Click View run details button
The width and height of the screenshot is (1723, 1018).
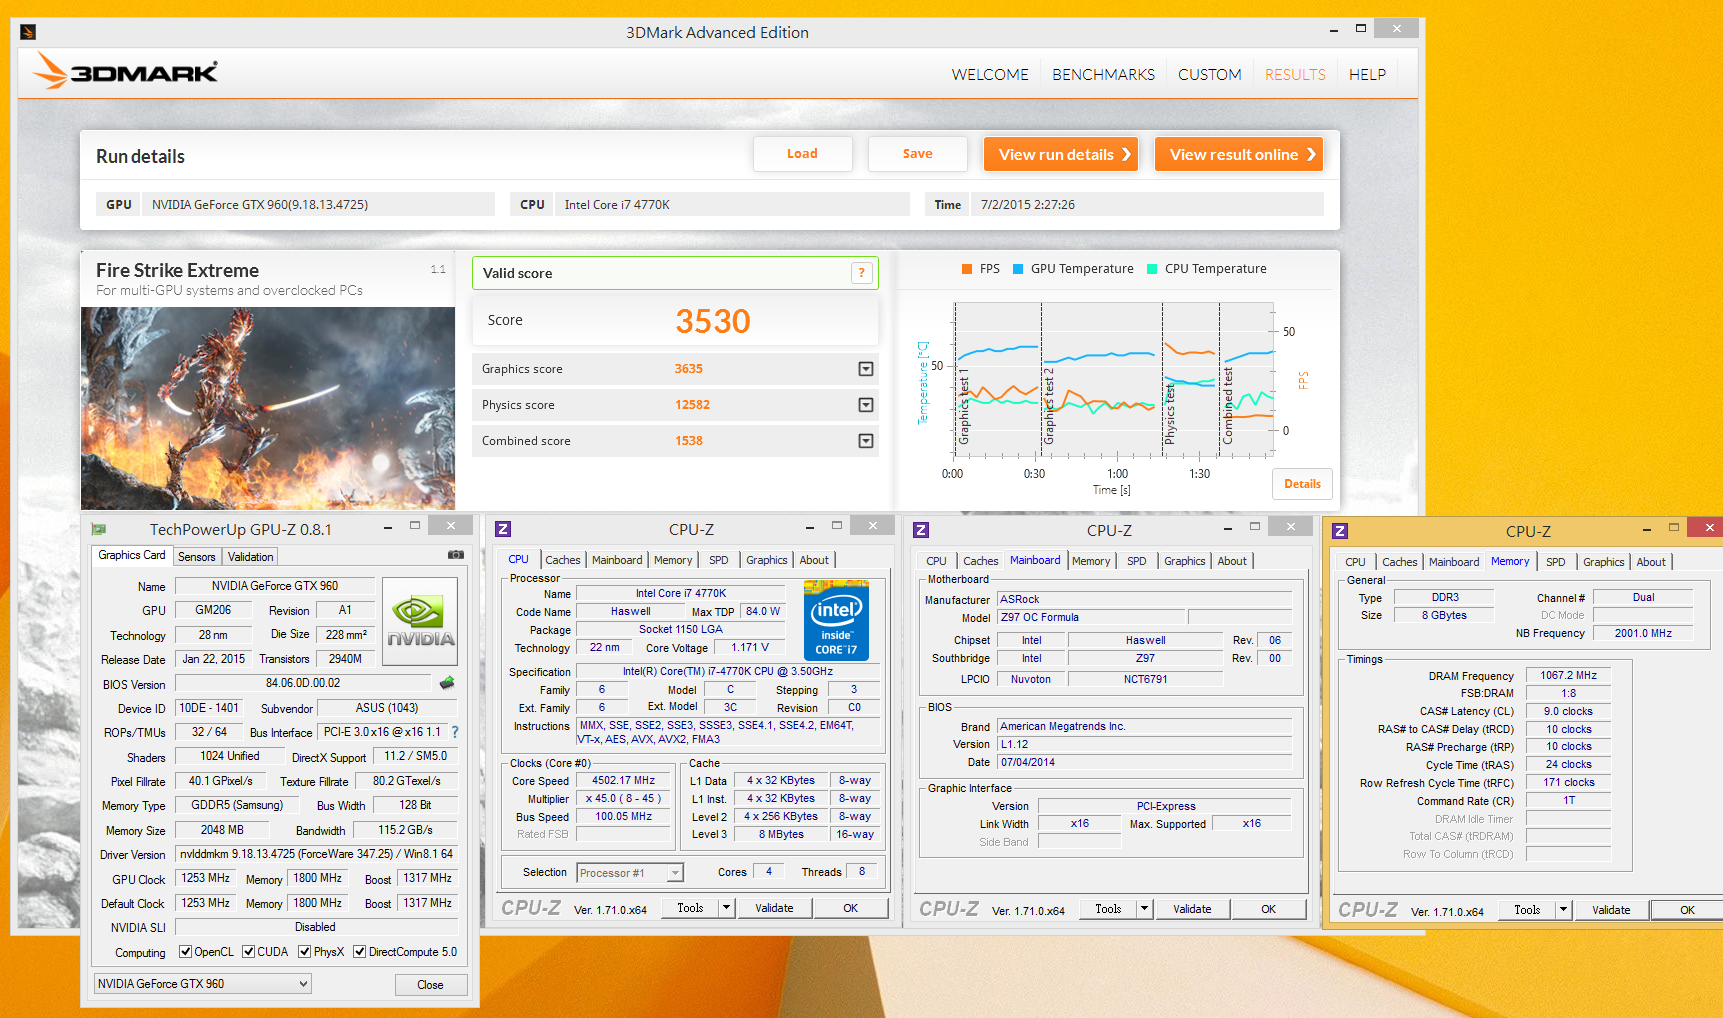pos(1061,154)
